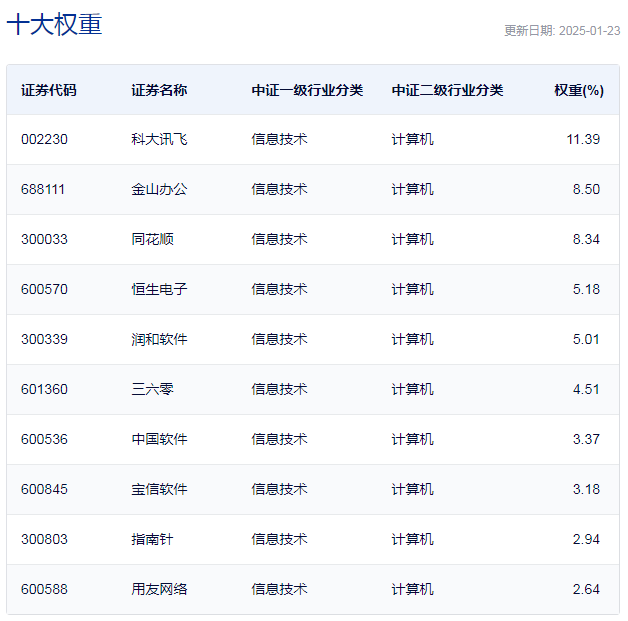This screenshot has height=621, width=628.
Task: Click weight value 8.34
Action: (586, 239)
